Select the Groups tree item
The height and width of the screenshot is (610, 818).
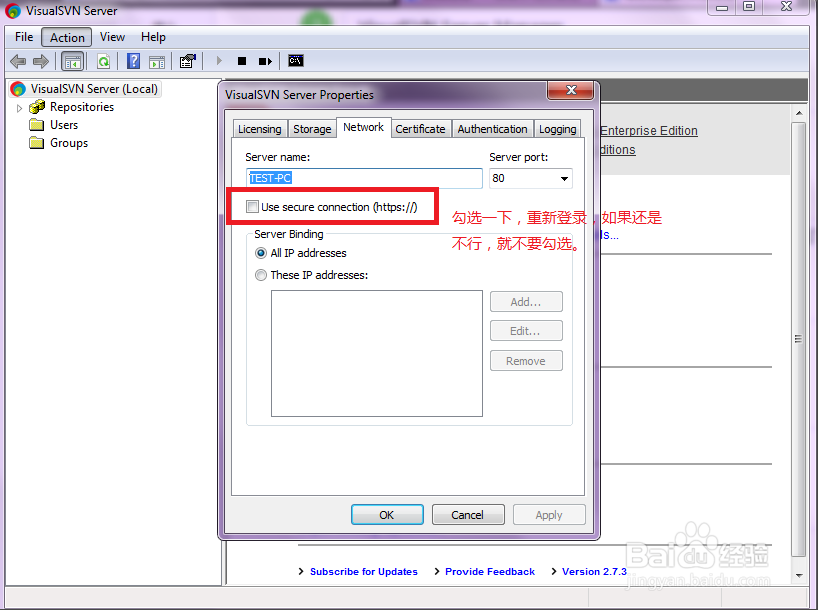tap(69, 143)
